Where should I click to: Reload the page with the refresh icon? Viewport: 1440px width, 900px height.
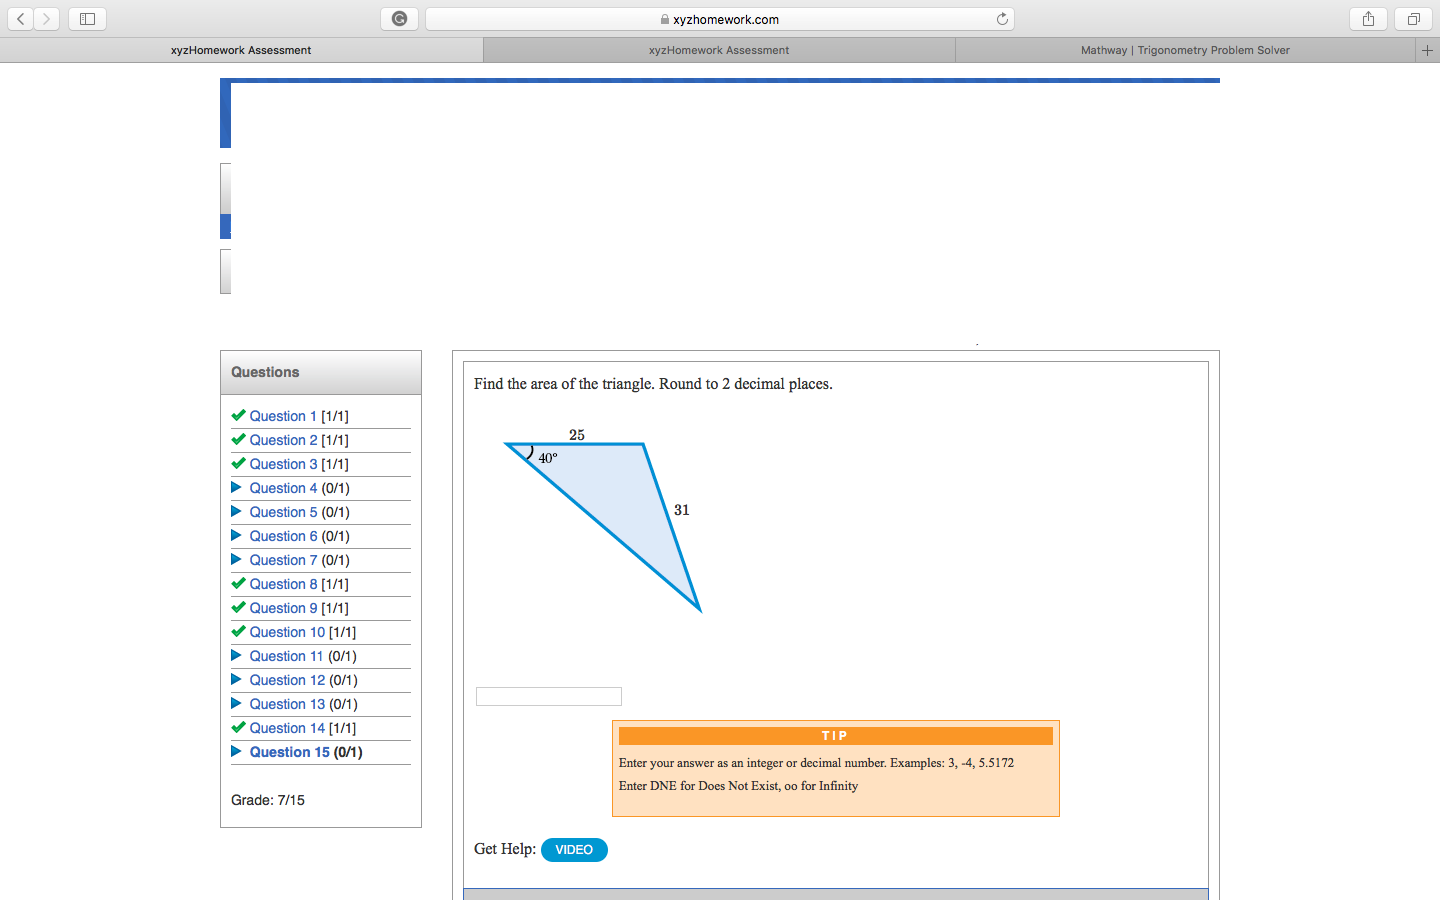[1002, 18]
